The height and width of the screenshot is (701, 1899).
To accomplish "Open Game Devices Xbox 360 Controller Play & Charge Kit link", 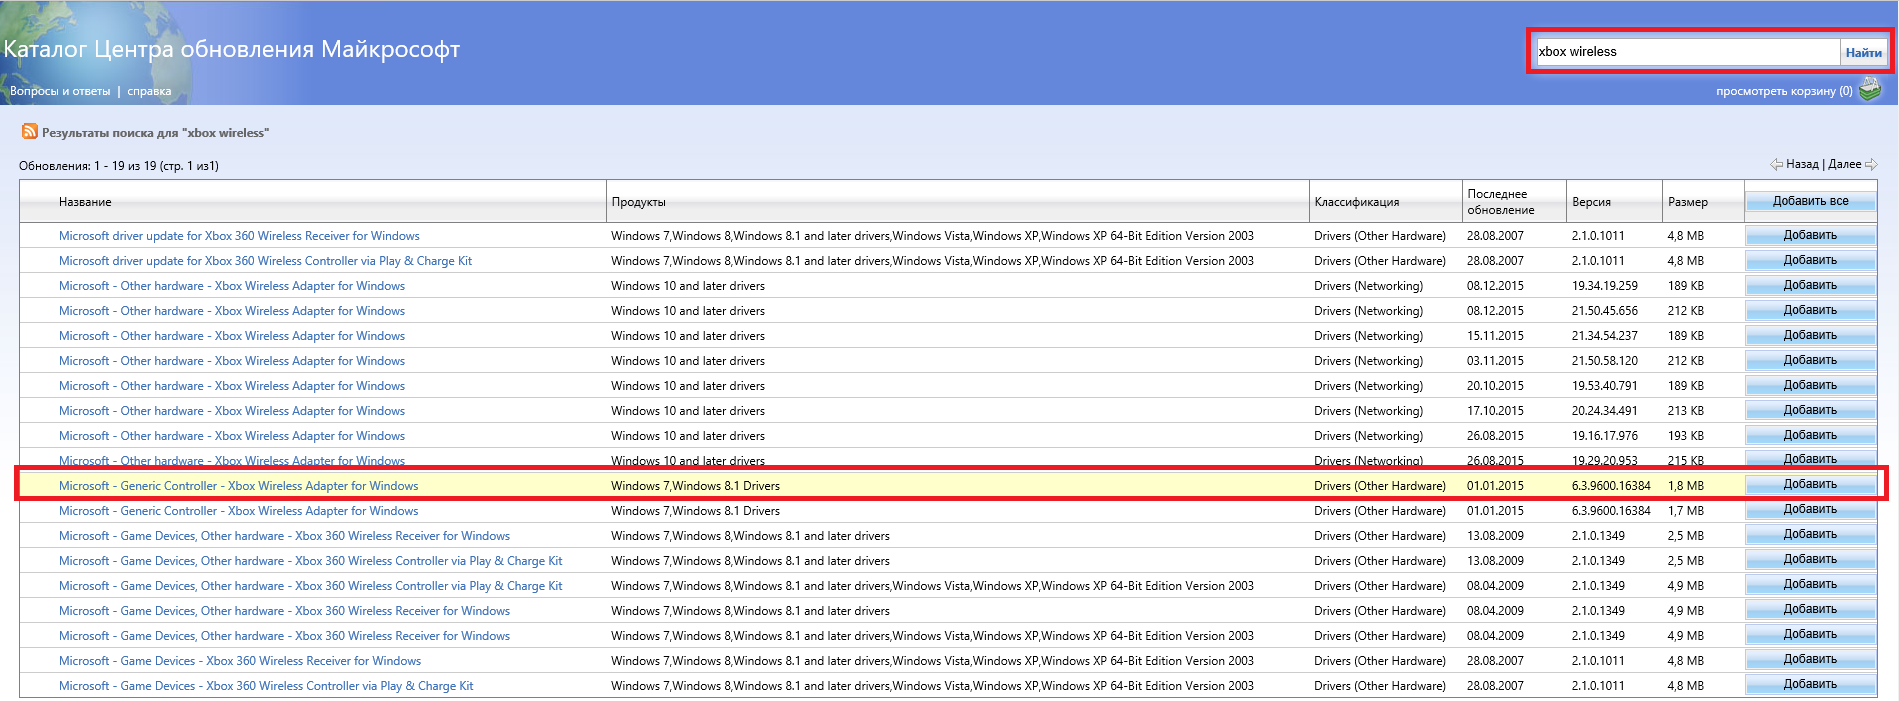I will (266, 686).
